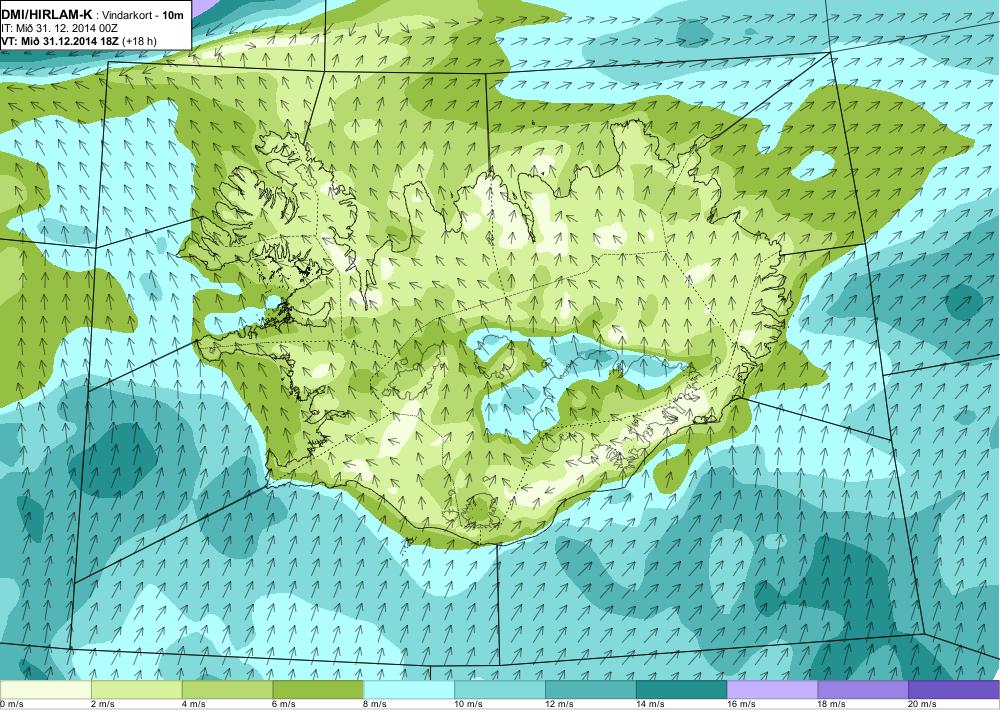
Task: Click the 8–10 m/s light cyan swatch
Action: 409,690
